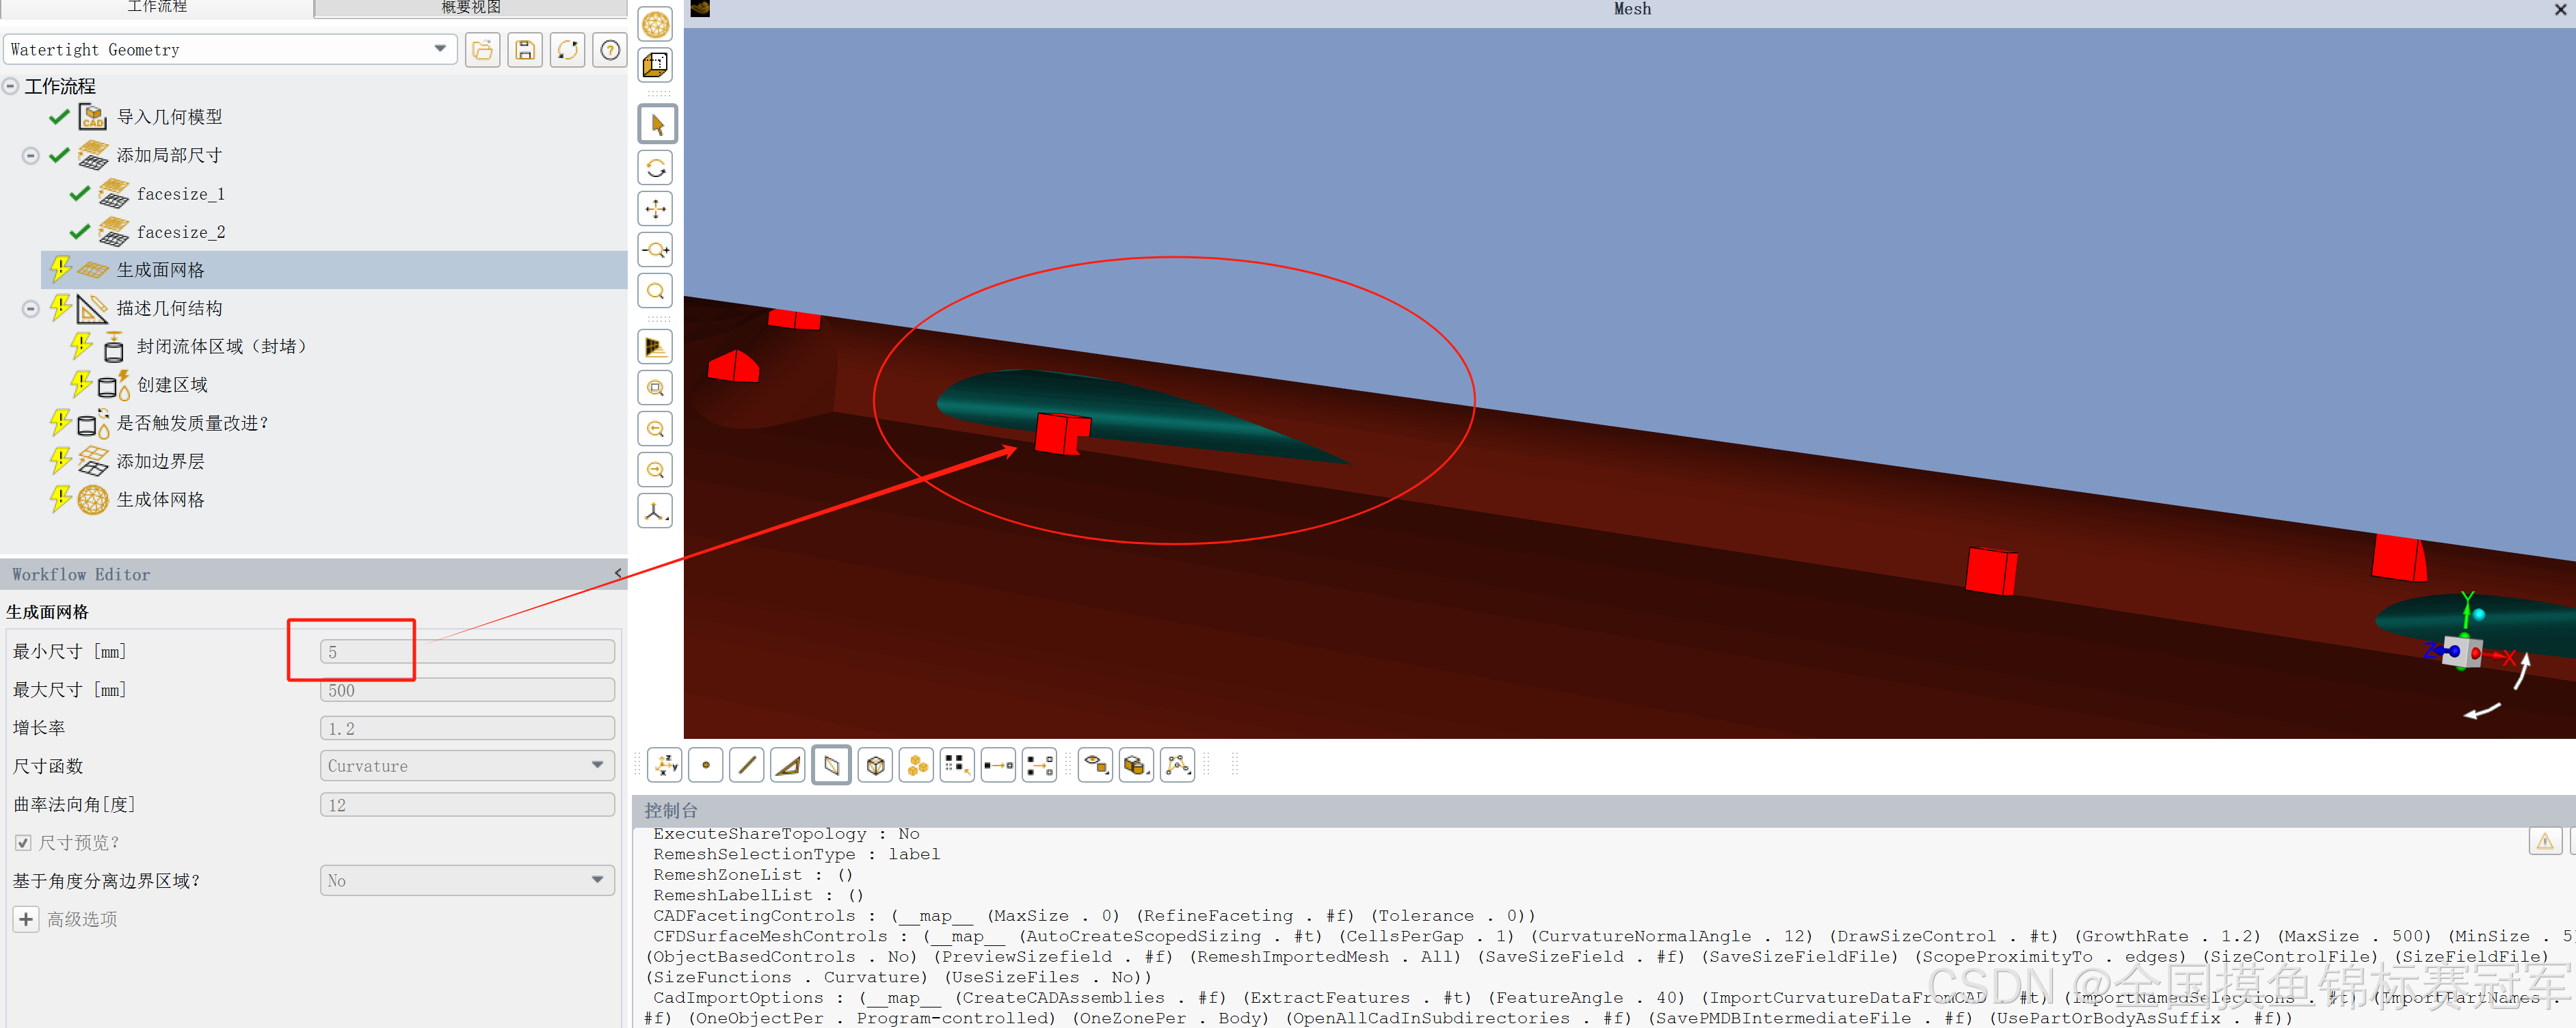2576x1028 pixels.
Task: Switch to the 概要视图 tab
Action: point(470,8)
